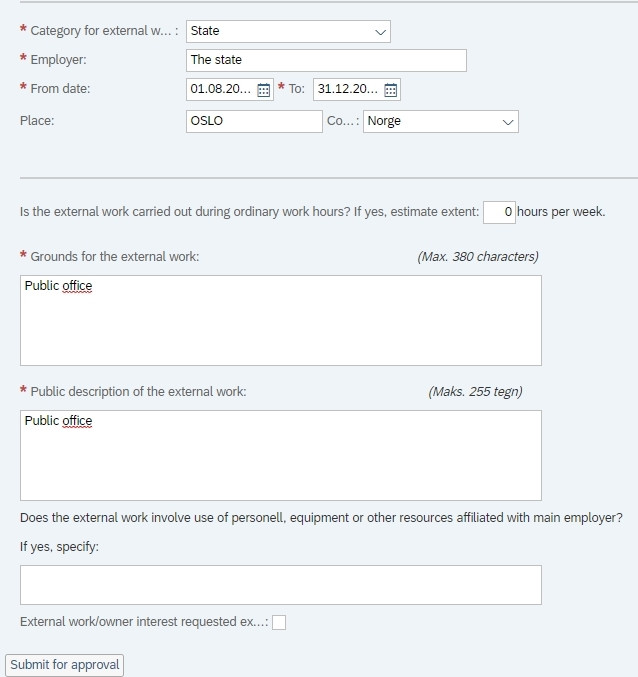The height and width of the screenshot is (677, 638).
Task: Click the Employer field label
Action: [59, 60]
